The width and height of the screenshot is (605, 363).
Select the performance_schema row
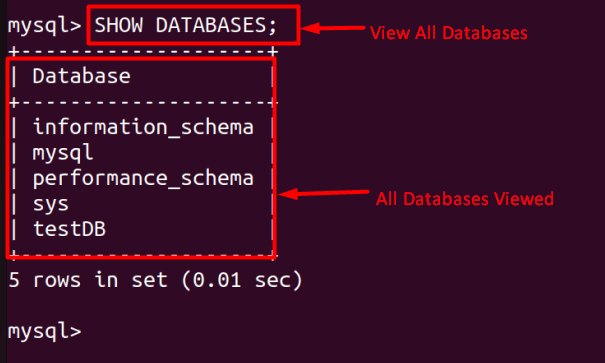[143, 179]
